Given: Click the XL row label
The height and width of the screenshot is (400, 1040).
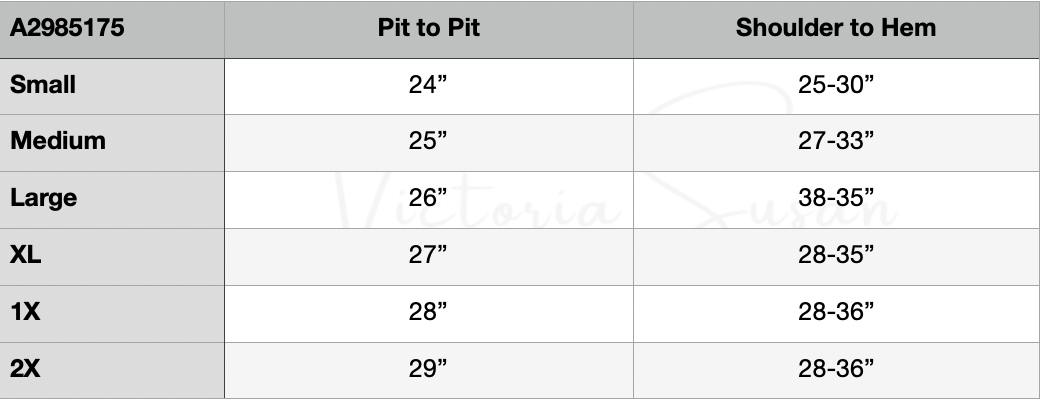Looking at the screenshot, I should click(x=26, y=255).
